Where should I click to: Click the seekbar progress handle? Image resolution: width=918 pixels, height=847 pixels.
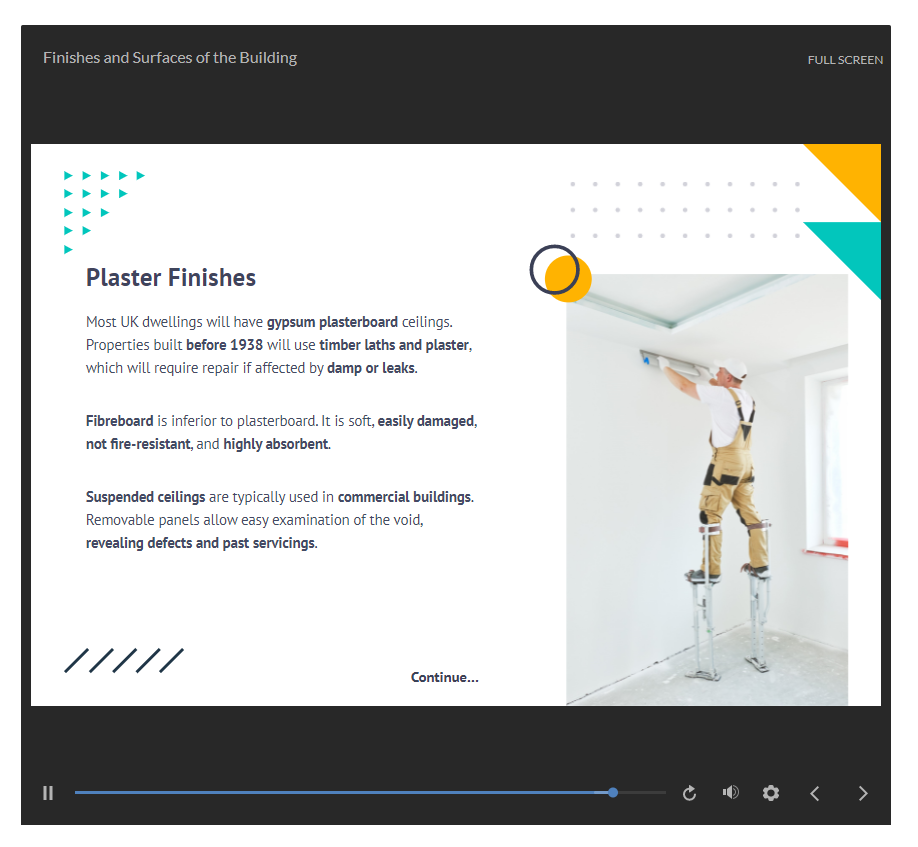[x=612, y=793]
